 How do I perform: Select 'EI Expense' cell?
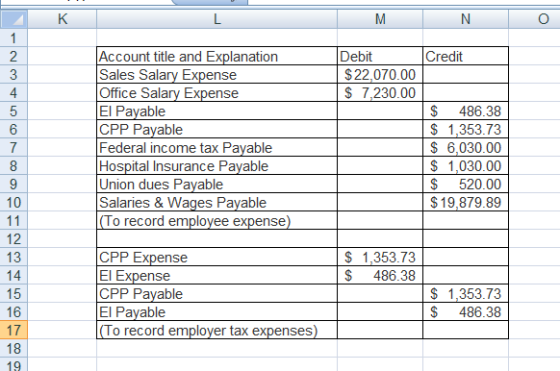(x=217, y=275)
